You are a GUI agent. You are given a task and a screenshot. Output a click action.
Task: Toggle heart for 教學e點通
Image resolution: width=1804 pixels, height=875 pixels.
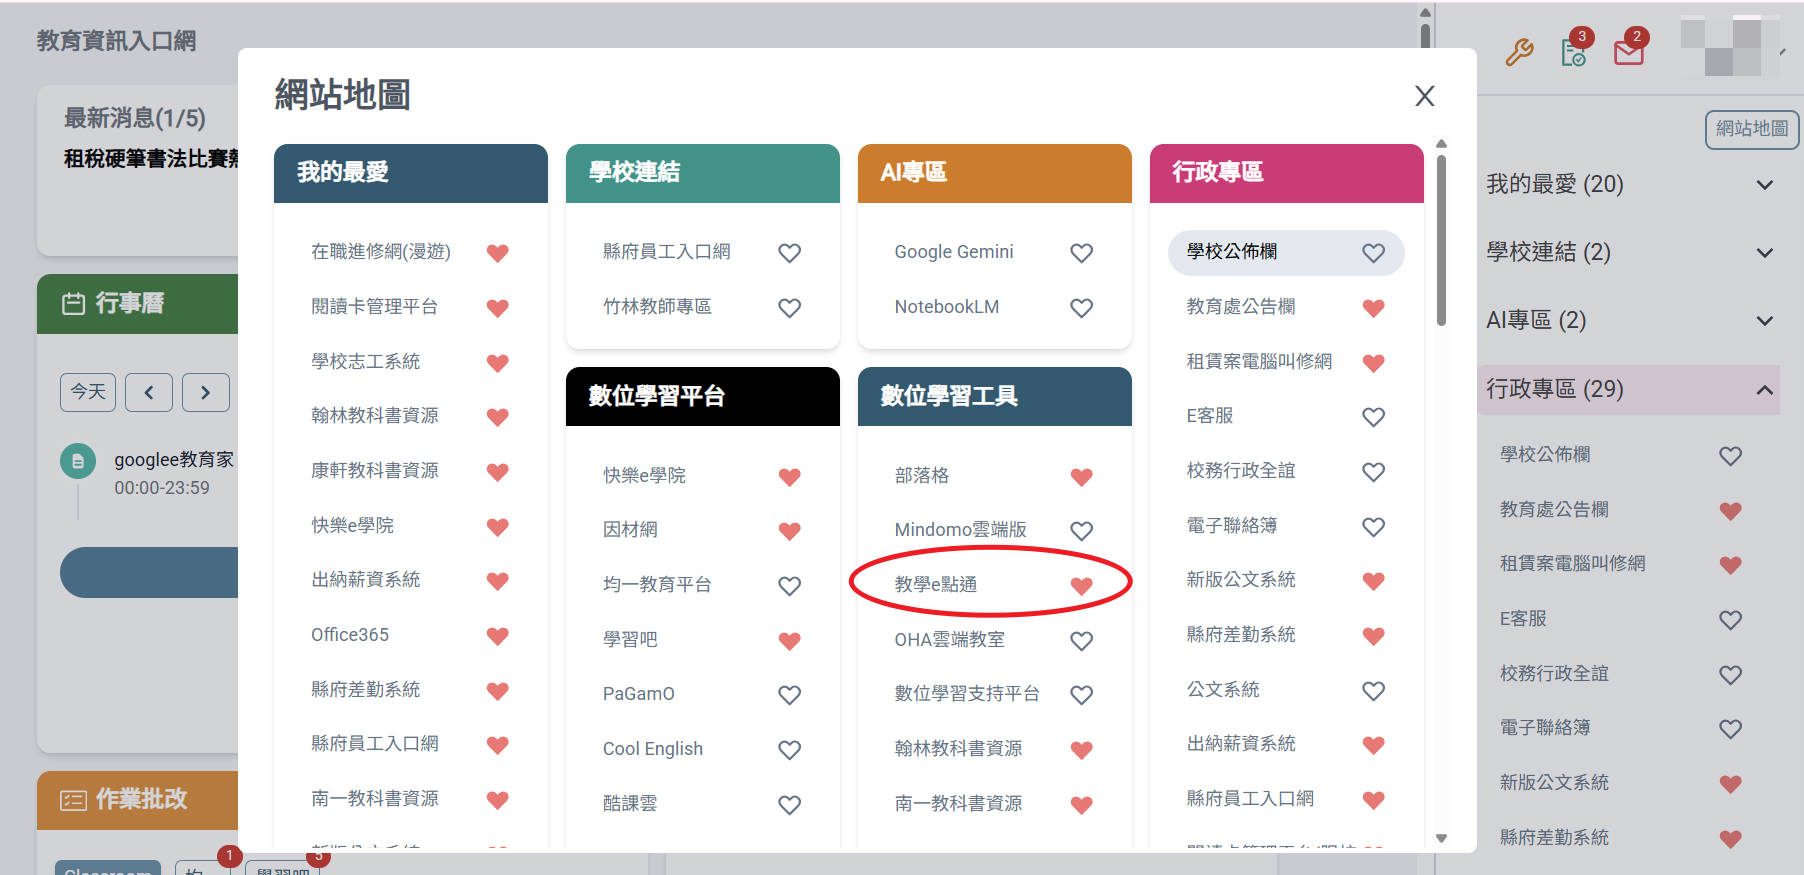[x=1082, y=586]
